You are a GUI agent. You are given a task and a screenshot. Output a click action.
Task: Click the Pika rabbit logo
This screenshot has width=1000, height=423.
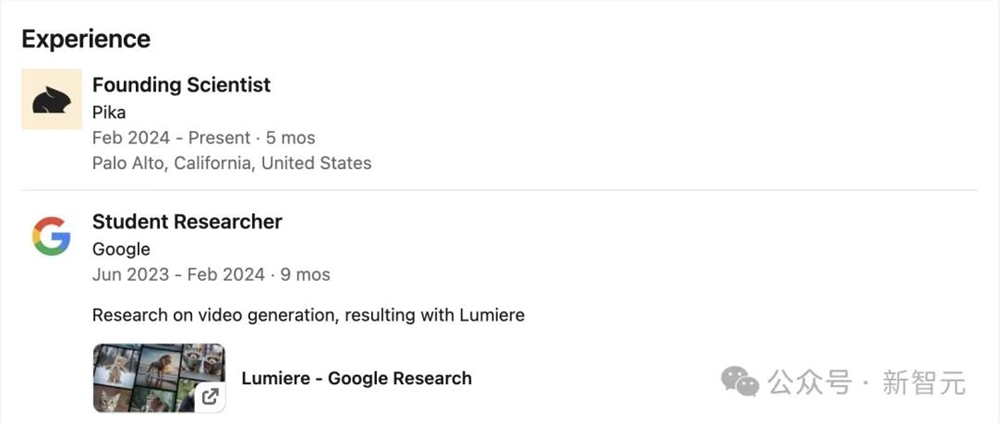[51, 99]
